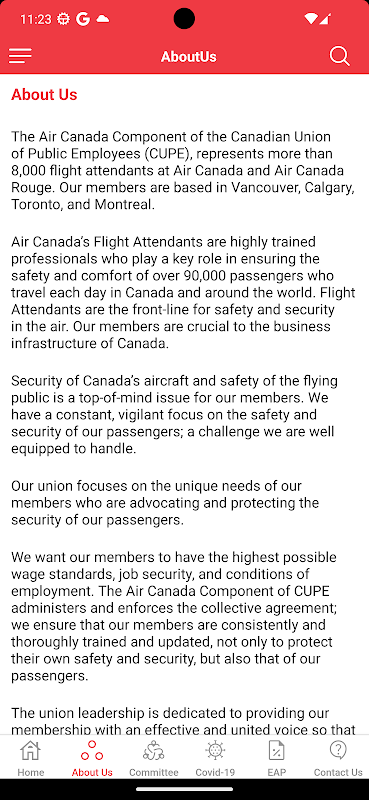The width and height of the screenshot is (369, 800).
Task: Switch to the Committee tab label
Action: (x=154, y=772)
